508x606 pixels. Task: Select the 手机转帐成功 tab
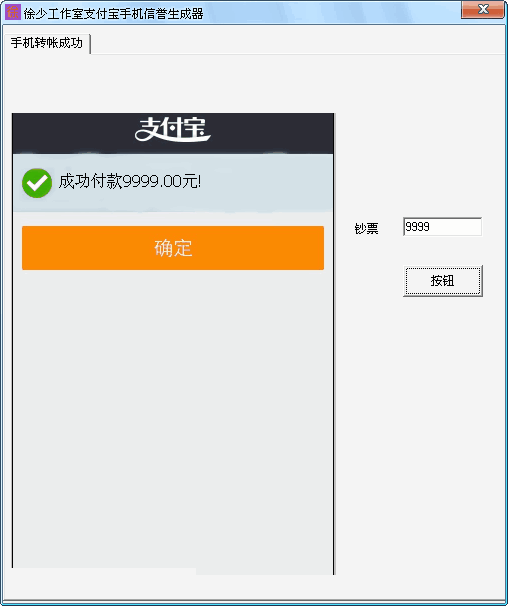coord(46,43)
